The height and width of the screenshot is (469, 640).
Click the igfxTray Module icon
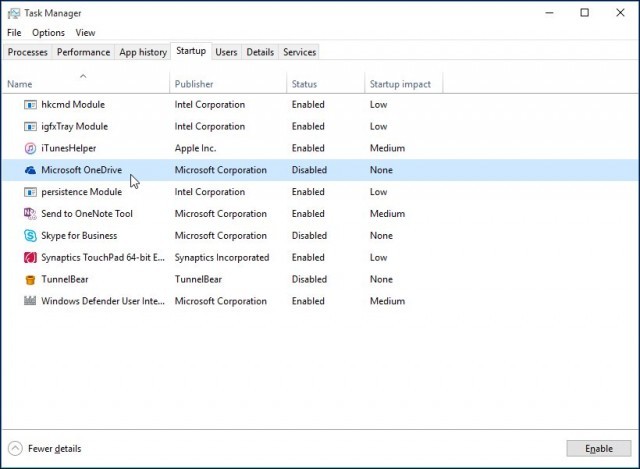[30, 127]
